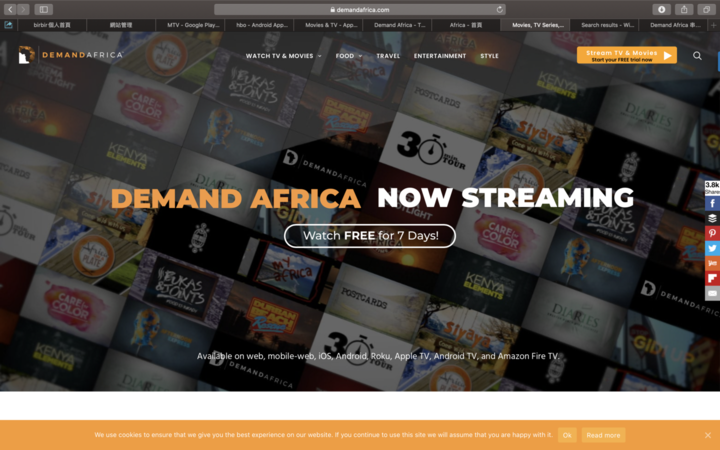Viewport: 720px width, 450px height.
Task: Click the Watch FREE for 7 Days button
Action: click(x=370, y=236)
